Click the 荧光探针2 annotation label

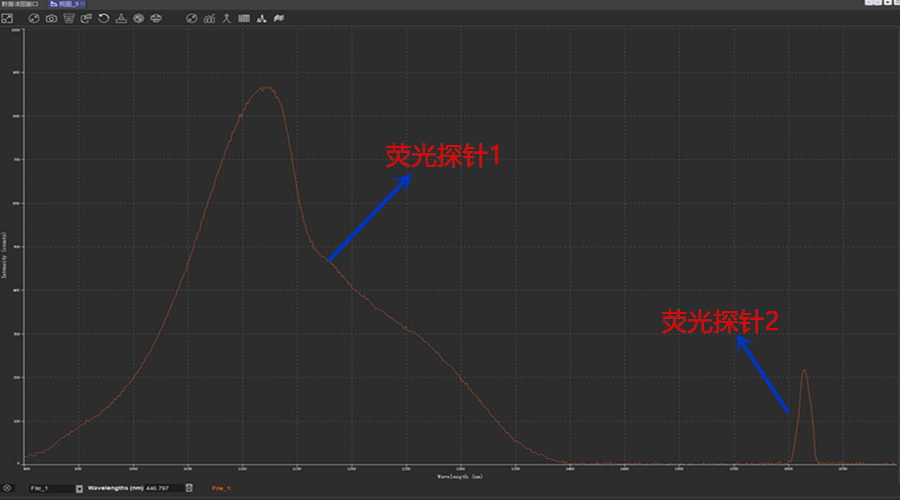[x=720, y=321]
